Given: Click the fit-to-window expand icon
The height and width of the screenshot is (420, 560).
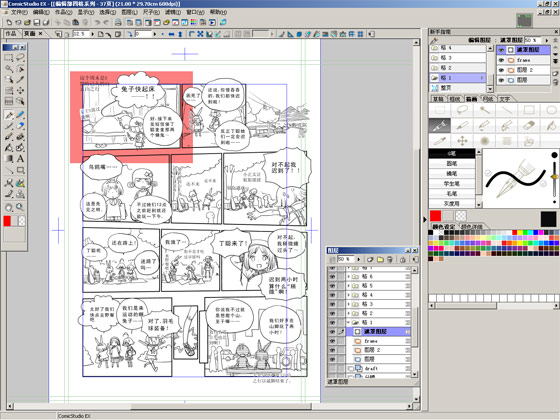Looking at the screenshot, I should coord(200,34).
